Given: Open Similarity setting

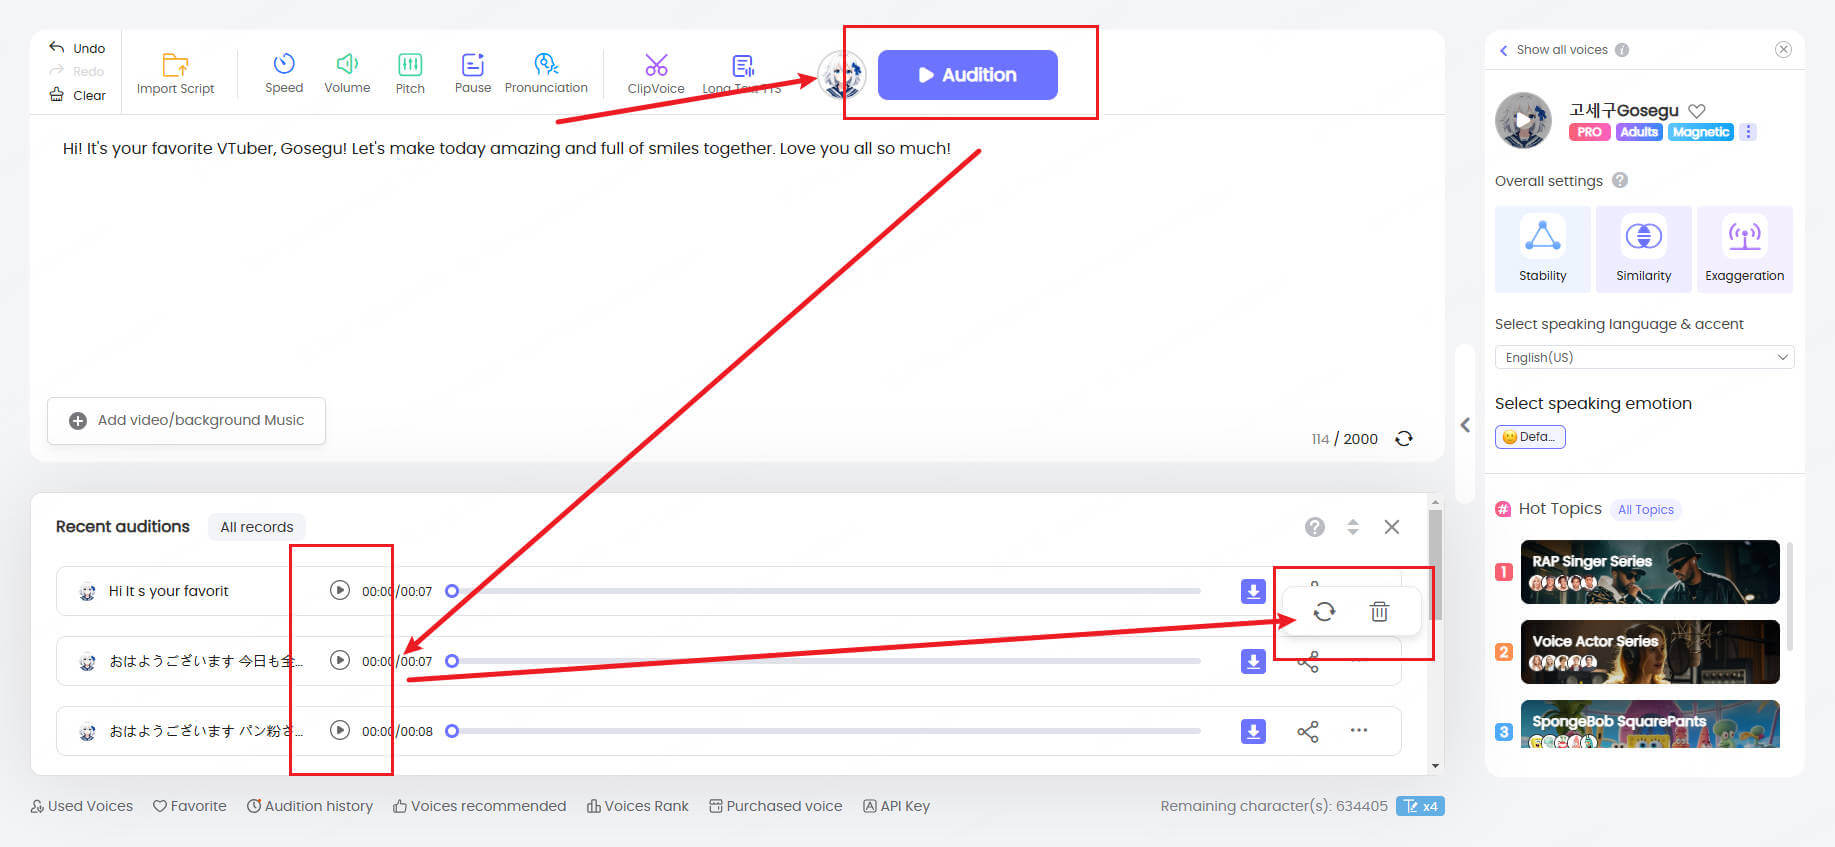Looking at the screenshot, I should tap(1644, 249).
